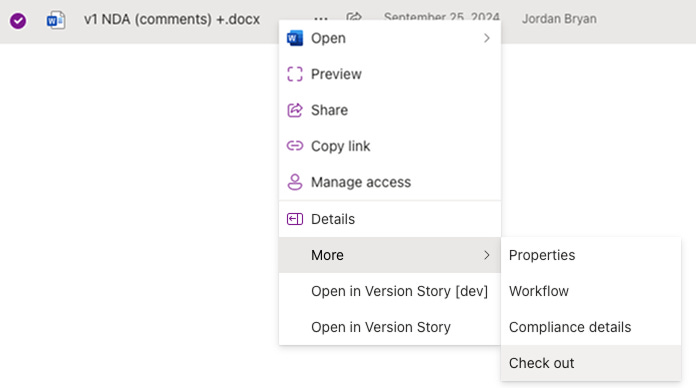The image size is (696, 388).
Task: Expand the Open submenu chevron
Action: (x=486, y=38)
